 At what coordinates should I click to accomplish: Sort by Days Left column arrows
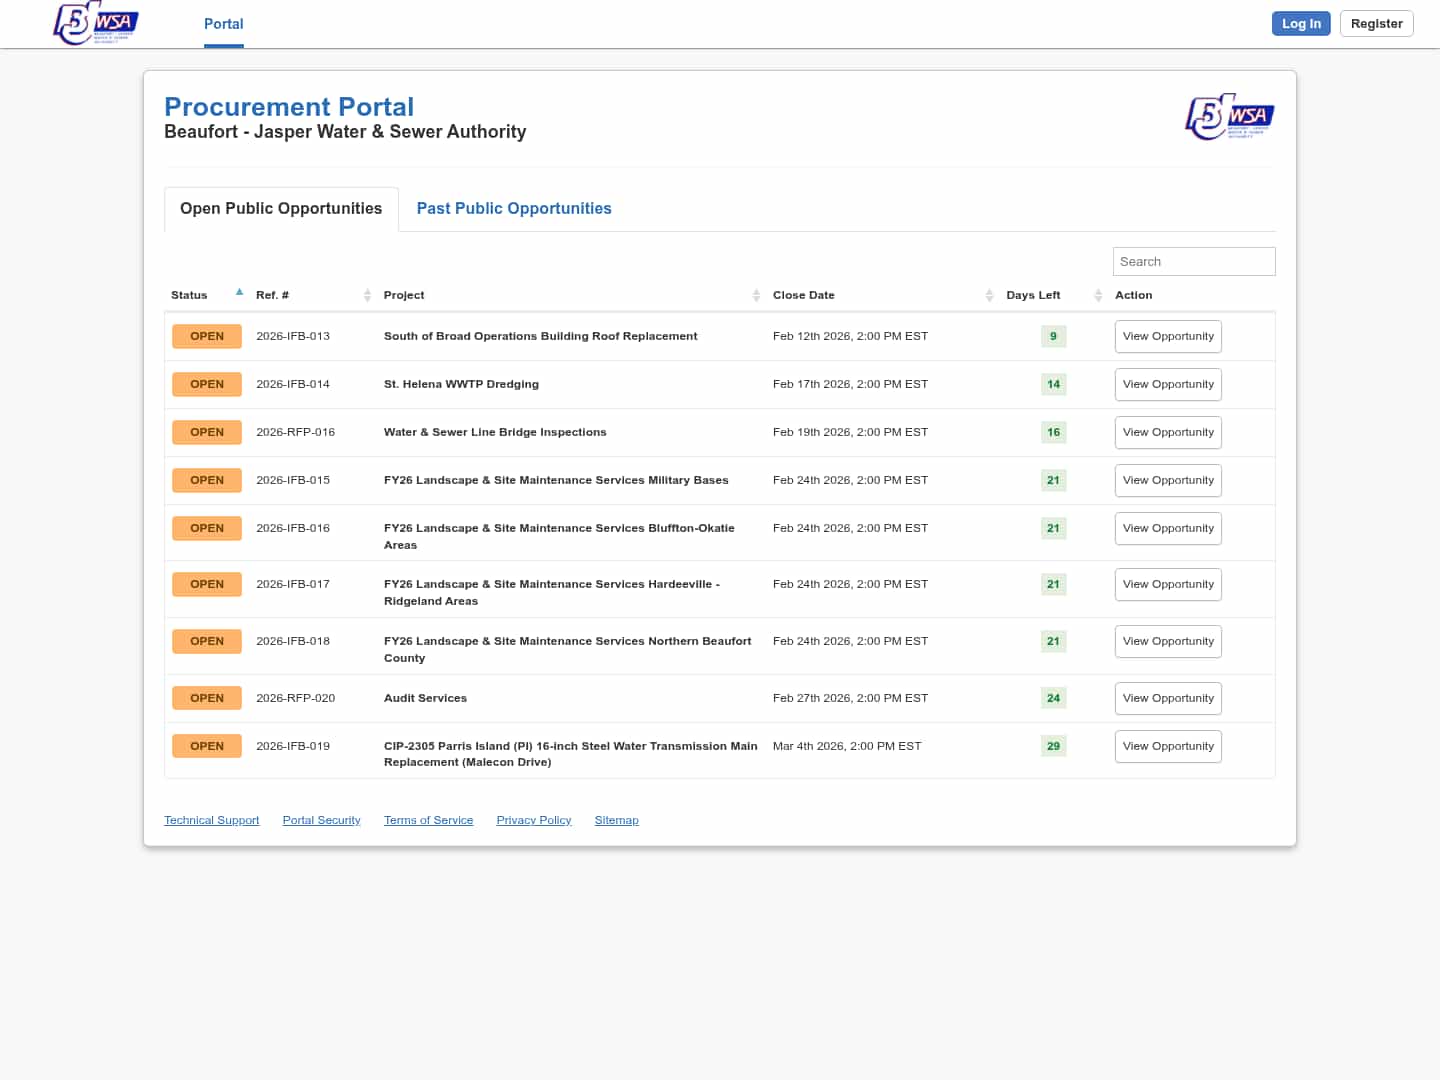click(x=1098, y=295)
